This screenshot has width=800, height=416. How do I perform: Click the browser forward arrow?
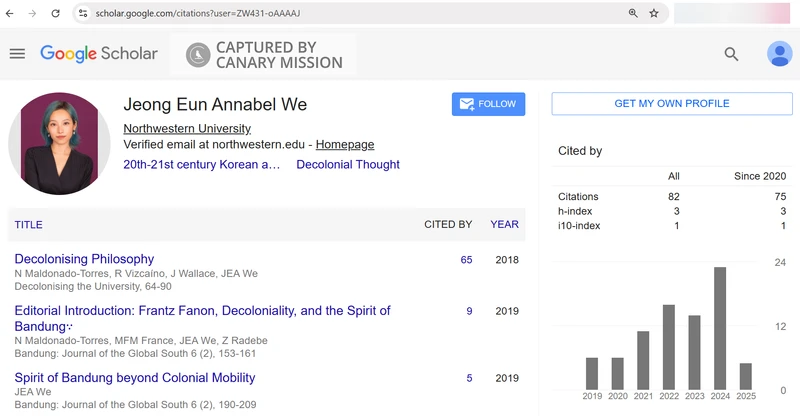point(33,13)
